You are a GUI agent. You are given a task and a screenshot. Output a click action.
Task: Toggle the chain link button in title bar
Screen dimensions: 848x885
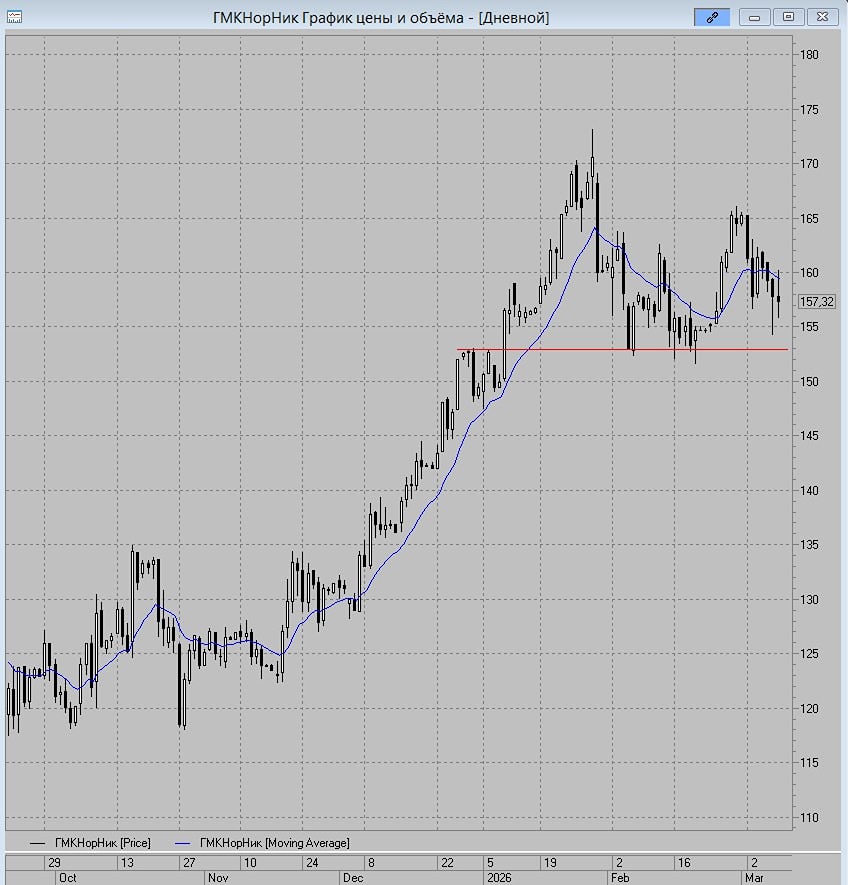point(712,17)
